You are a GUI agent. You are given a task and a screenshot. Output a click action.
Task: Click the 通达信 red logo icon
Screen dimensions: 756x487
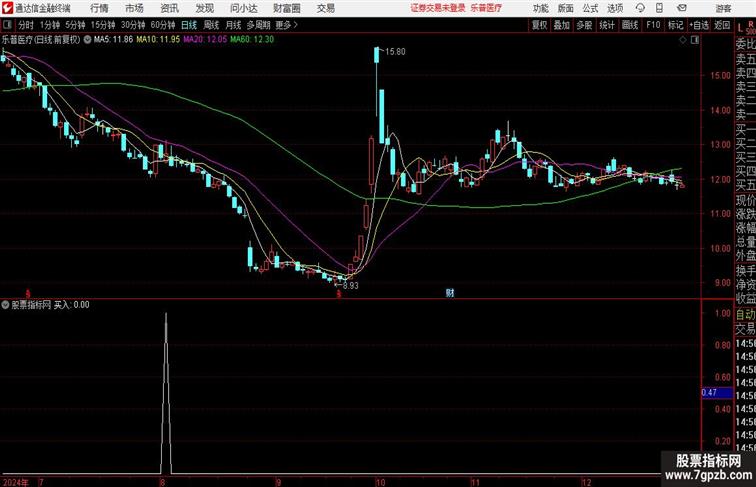click(7, 8)
